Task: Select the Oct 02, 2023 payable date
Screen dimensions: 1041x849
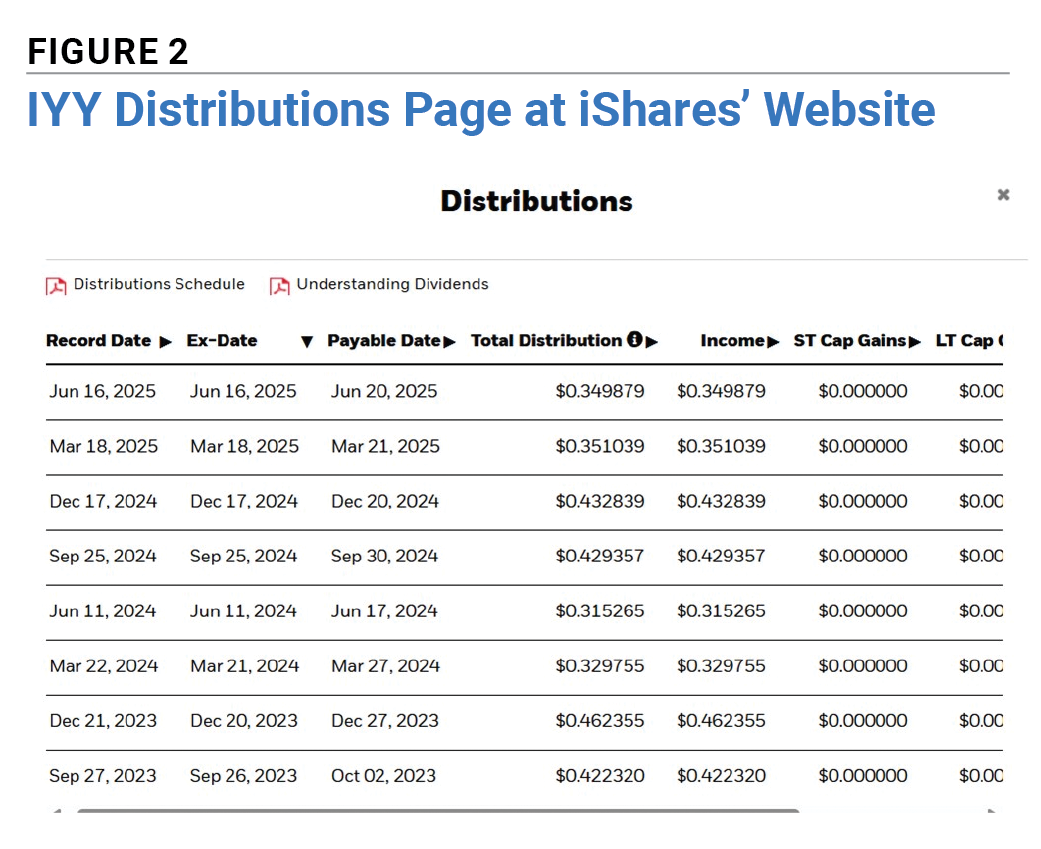Action: [x=383, y=777]
